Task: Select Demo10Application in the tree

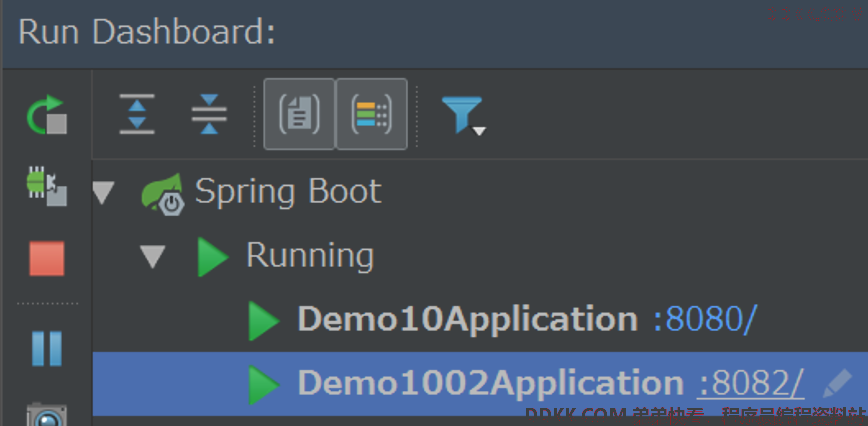Action: coord(468,319)
